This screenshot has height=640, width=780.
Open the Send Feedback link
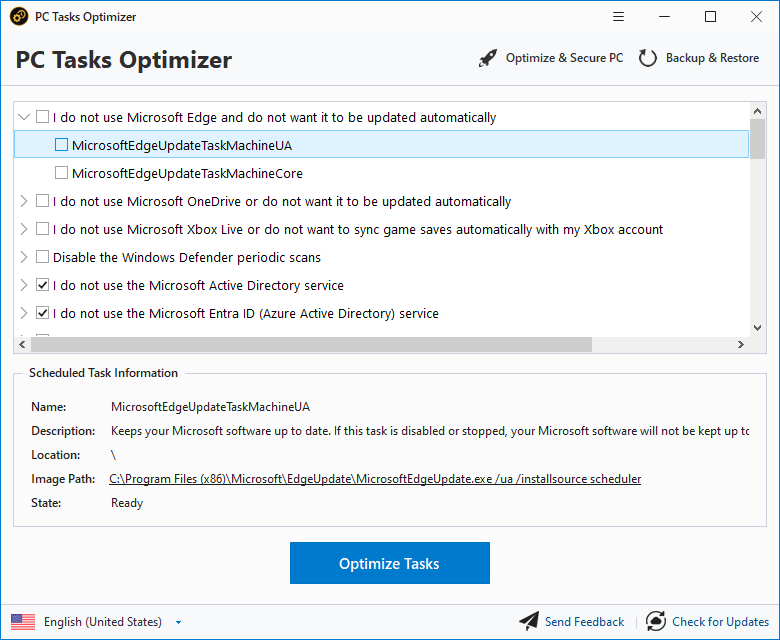click(584, 622)
